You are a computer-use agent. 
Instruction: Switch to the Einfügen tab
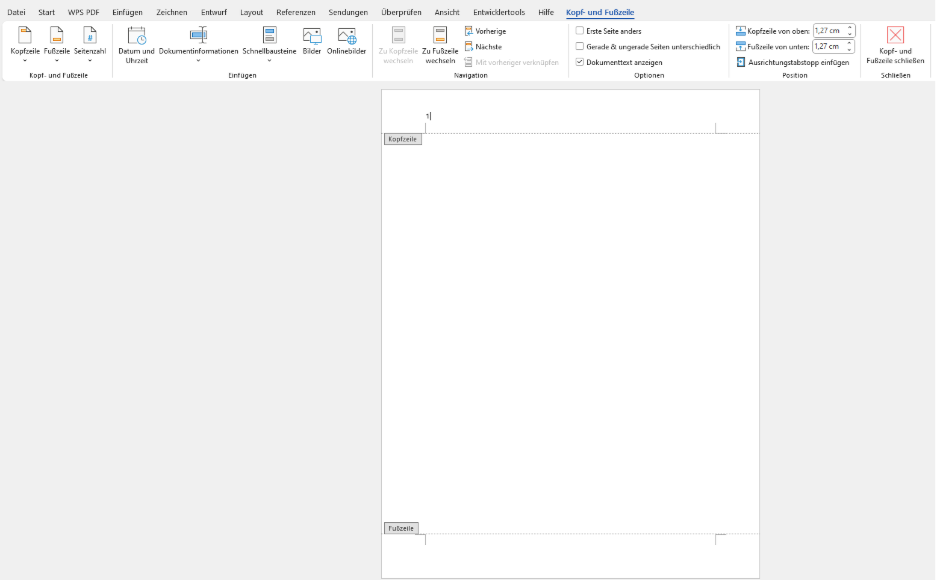tap(127, 12)
